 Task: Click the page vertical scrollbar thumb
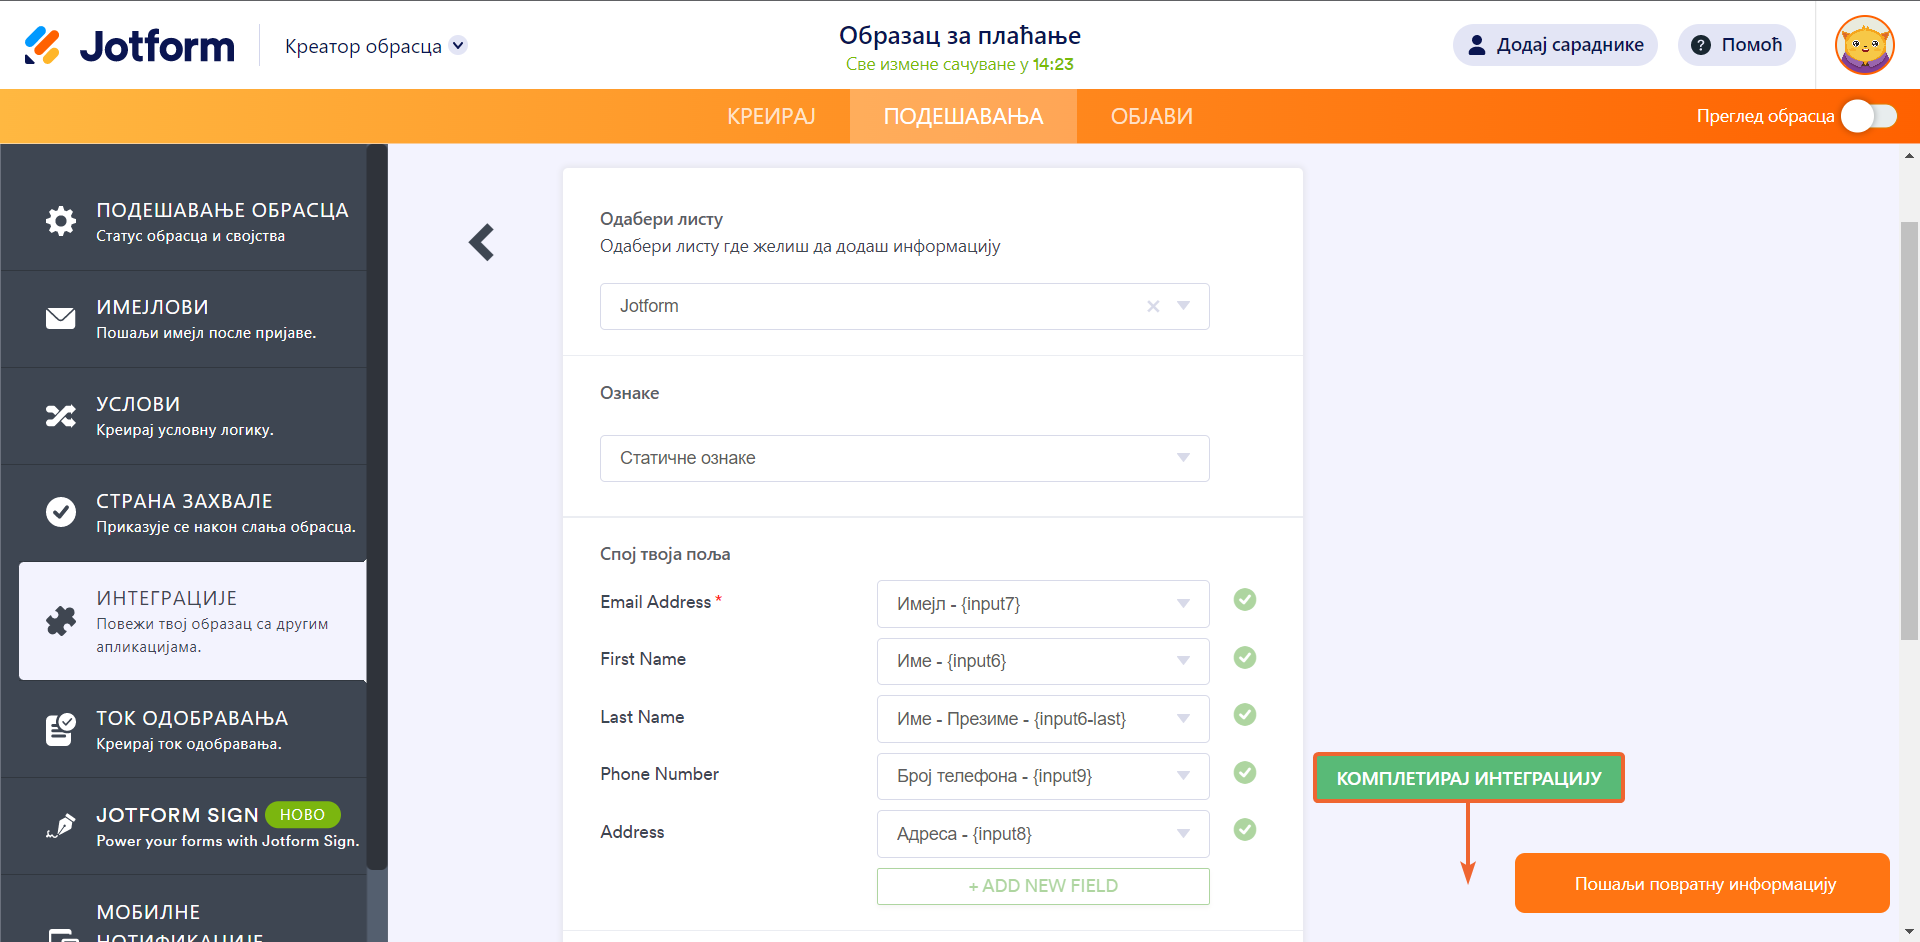pyautogui.click(x=1909, y=430)
